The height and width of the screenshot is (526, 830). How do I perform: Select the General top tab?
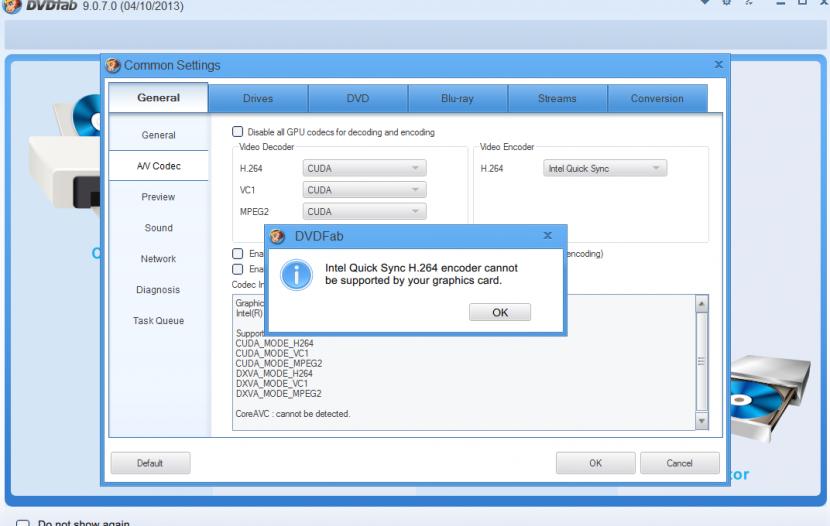pos(158,98)
